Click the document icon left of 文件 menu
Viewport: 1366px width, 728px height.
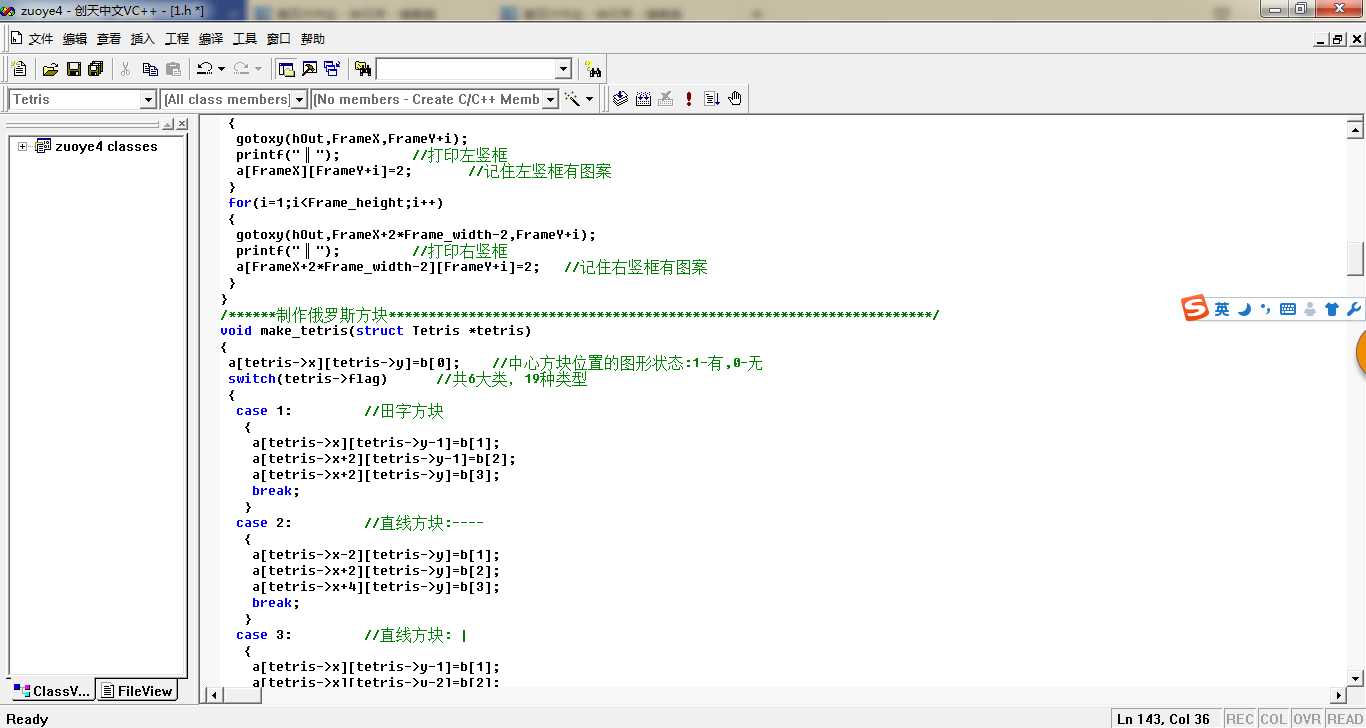click(x=16, y=38)
